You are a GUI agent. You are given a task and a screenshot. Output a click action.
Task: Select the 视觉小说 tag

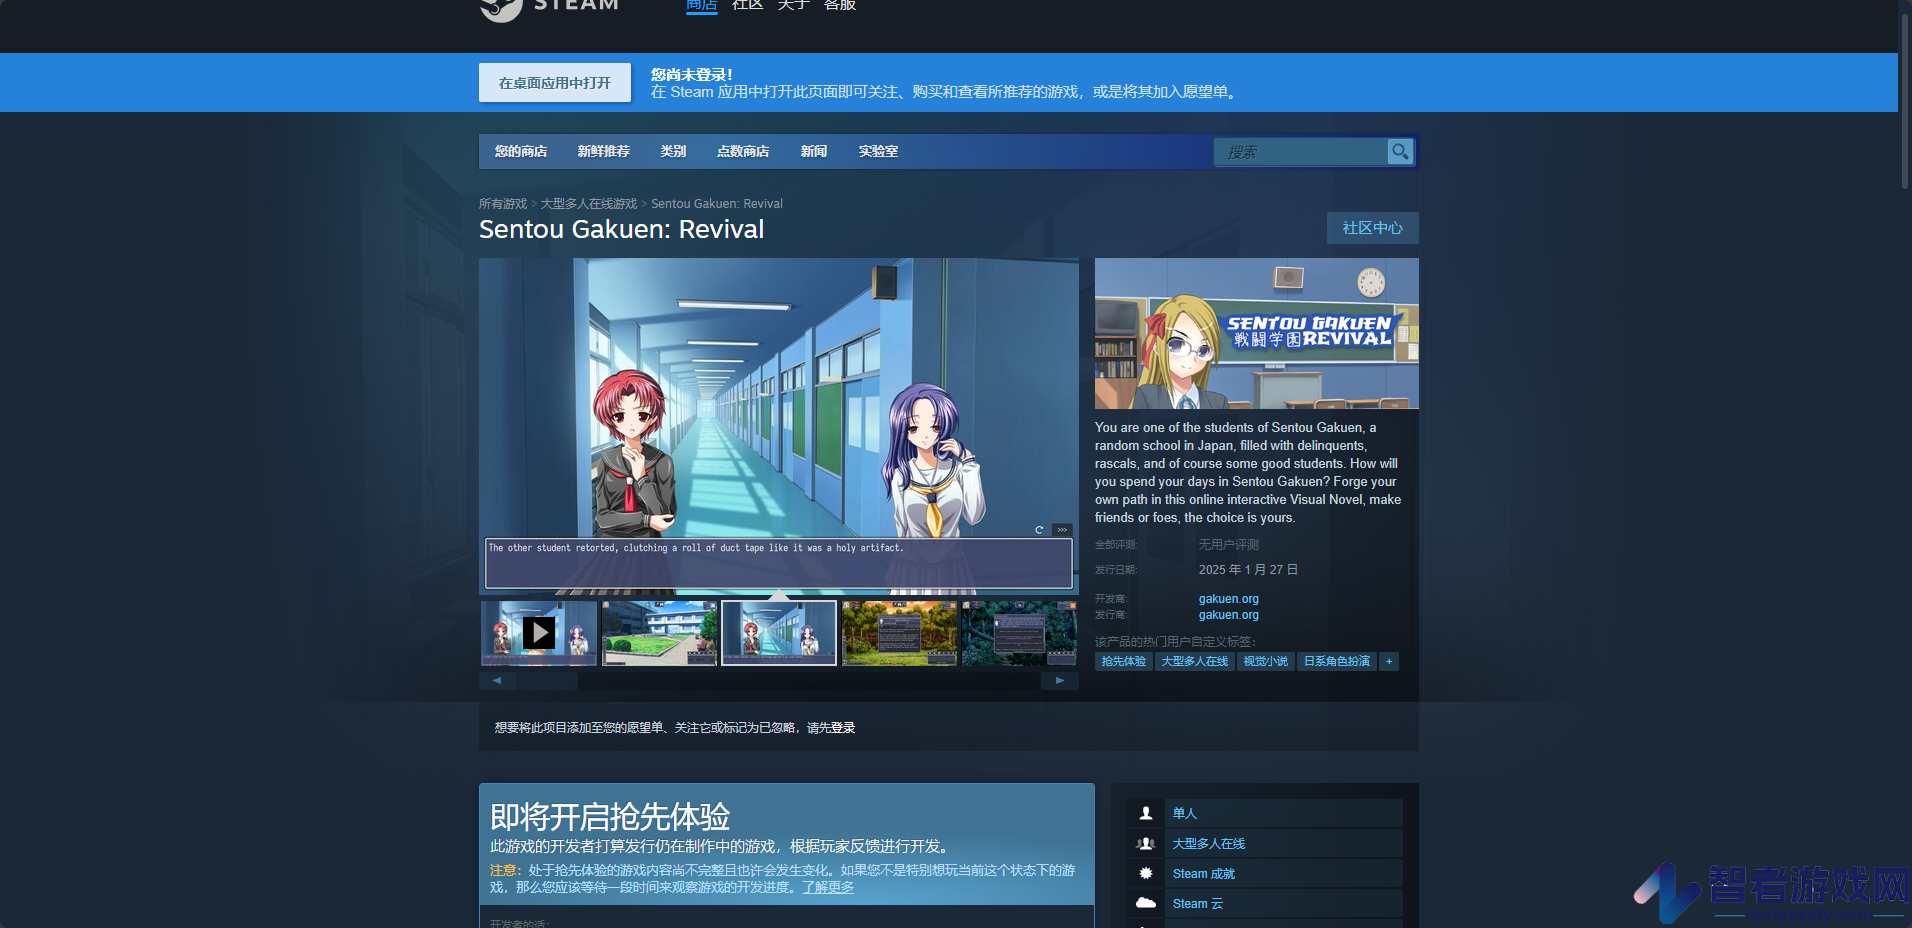click(1266, 661)
